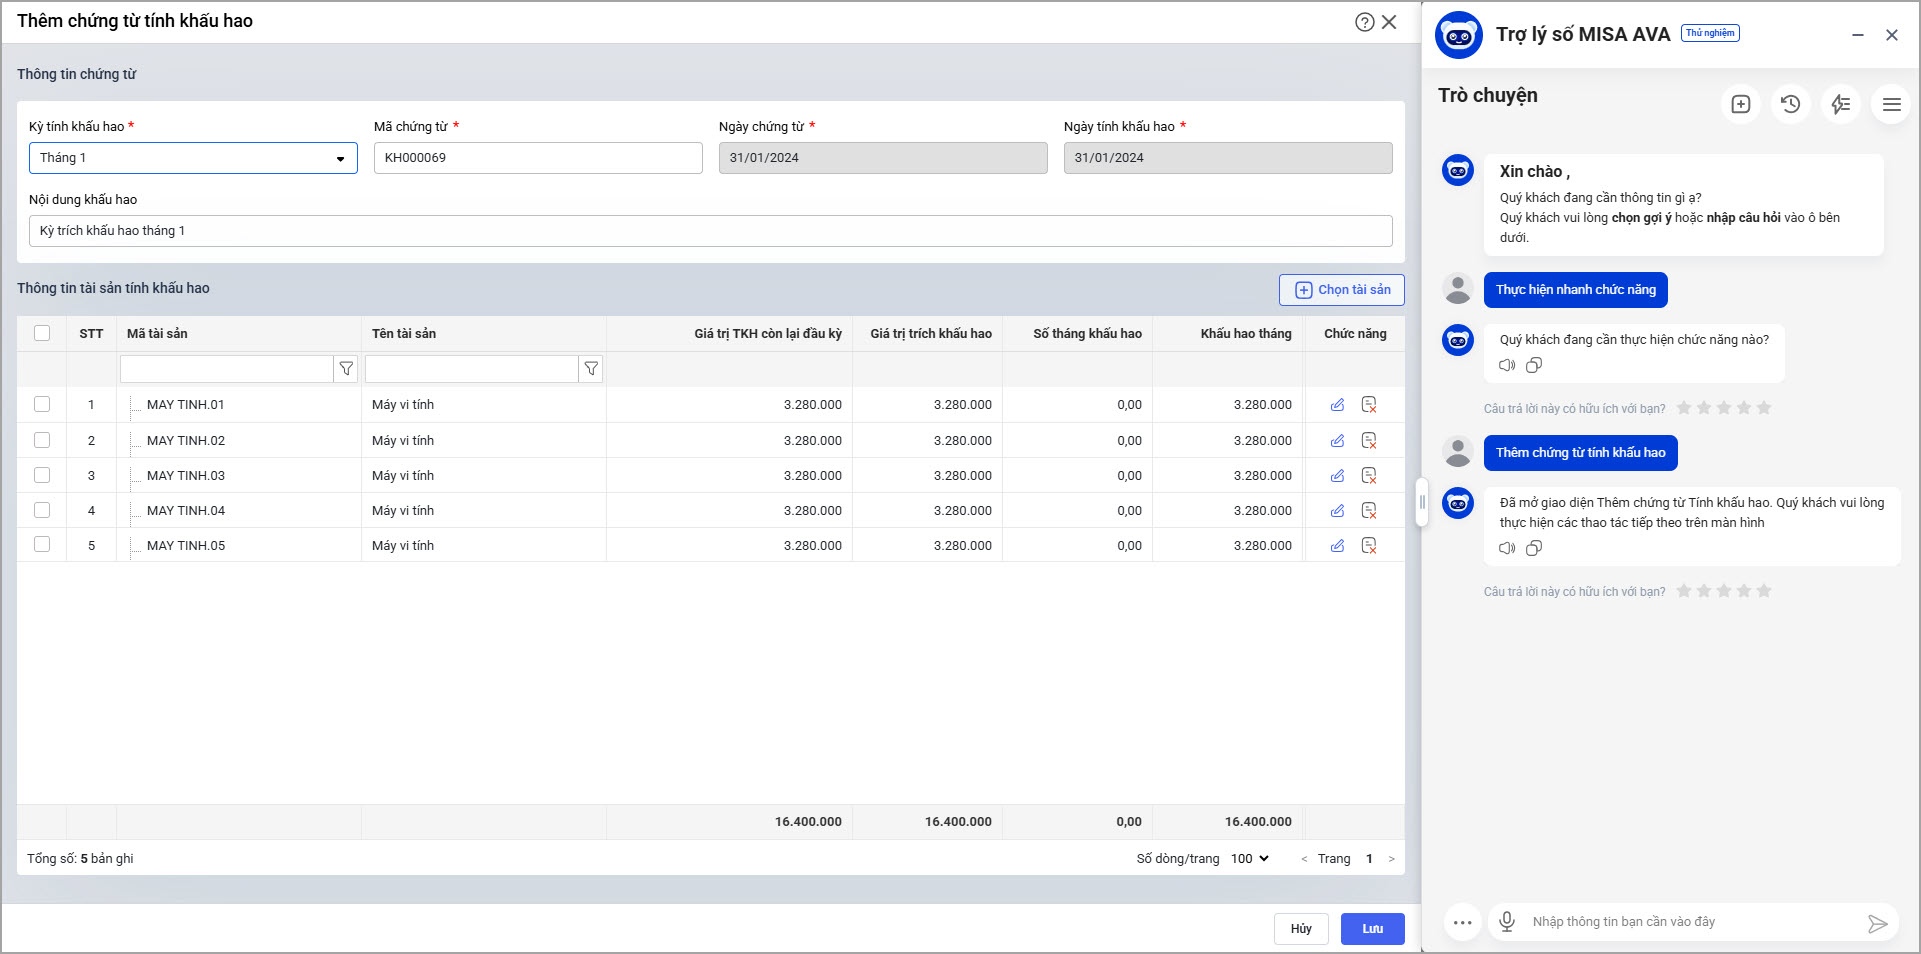
Task: Tick the select-all header checkbox
Action: pyautogui.click(x=42, y=333)
